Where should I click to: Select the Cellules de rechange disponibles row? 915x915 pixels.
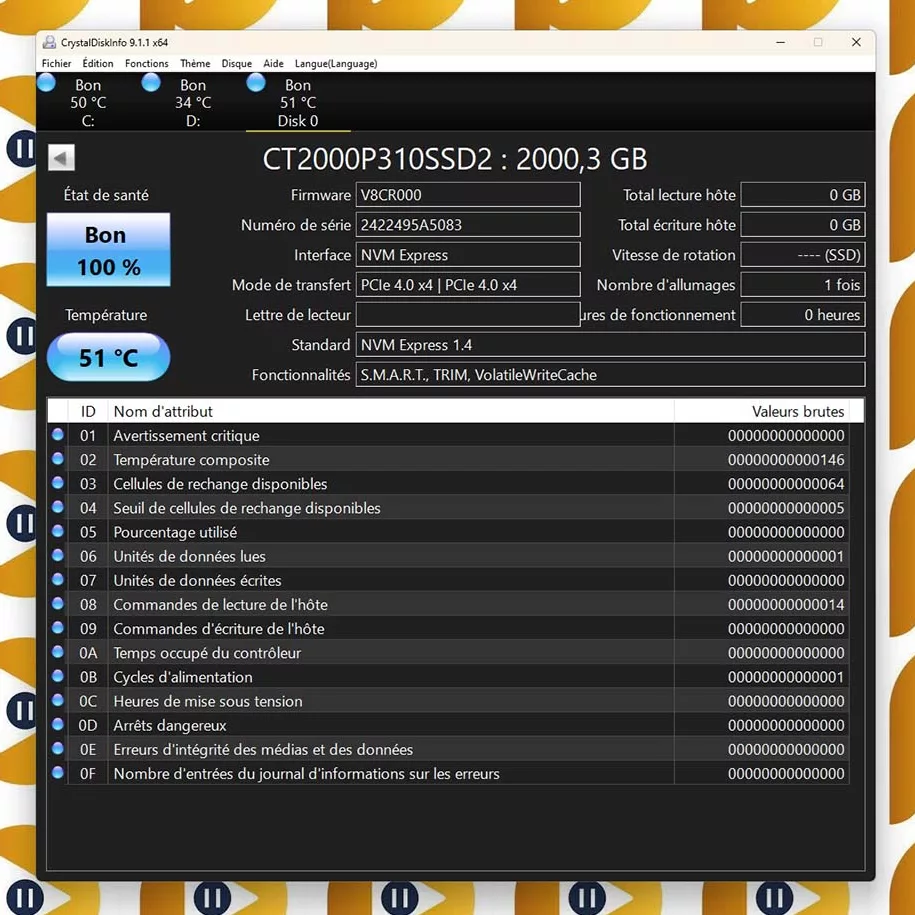pyautogui.click(x=448, y=484)
